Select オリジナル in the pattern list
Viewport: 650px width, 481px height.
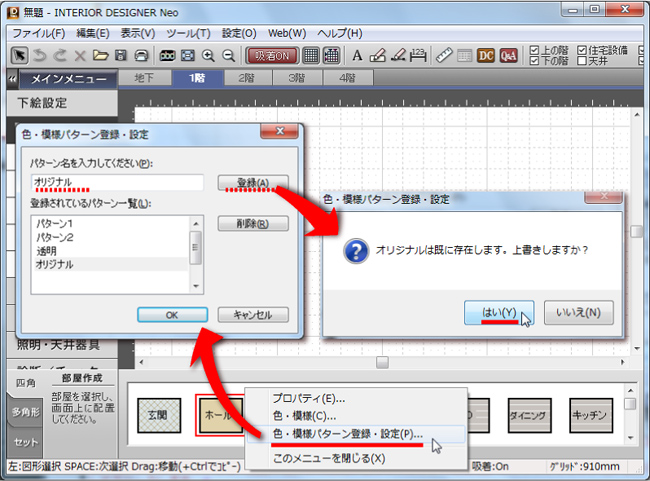pyautogui.click(x=111, y=265)
